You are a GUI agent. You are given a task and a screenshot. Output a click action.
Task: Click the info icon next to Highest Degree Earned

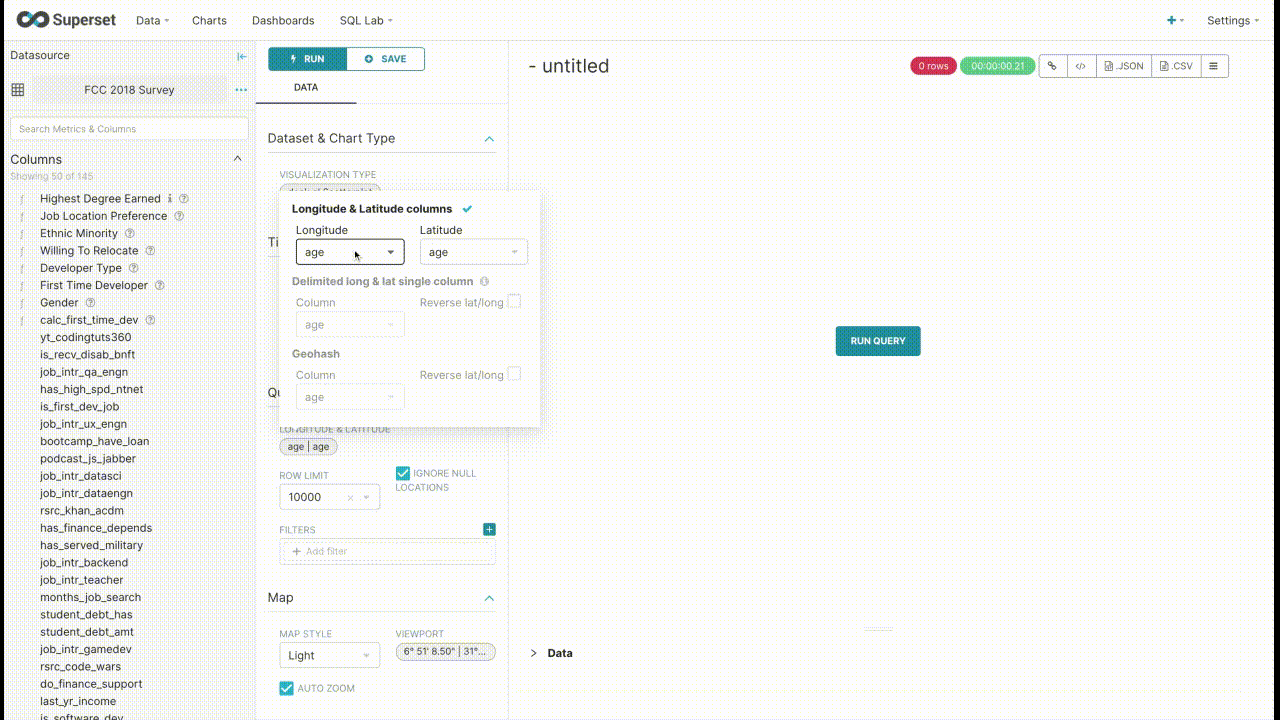[170, 199]
